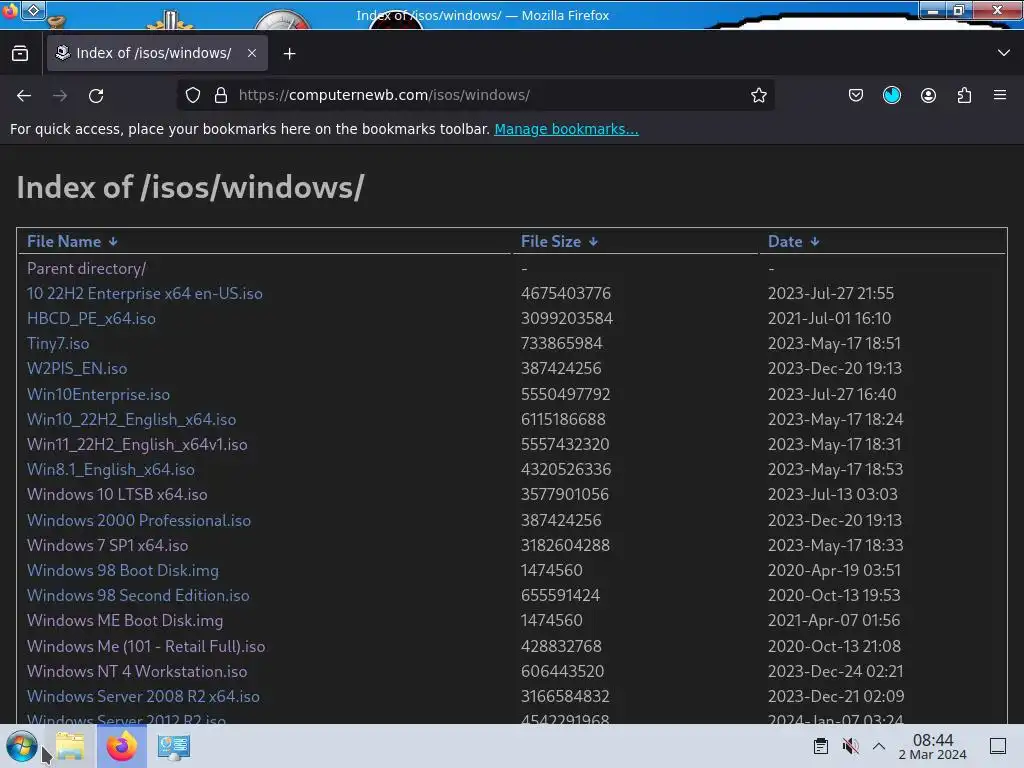The image size is (1024, 768).
Task: Click date 2020-Apr-19 03:51
Action: [x=834, y=570]
